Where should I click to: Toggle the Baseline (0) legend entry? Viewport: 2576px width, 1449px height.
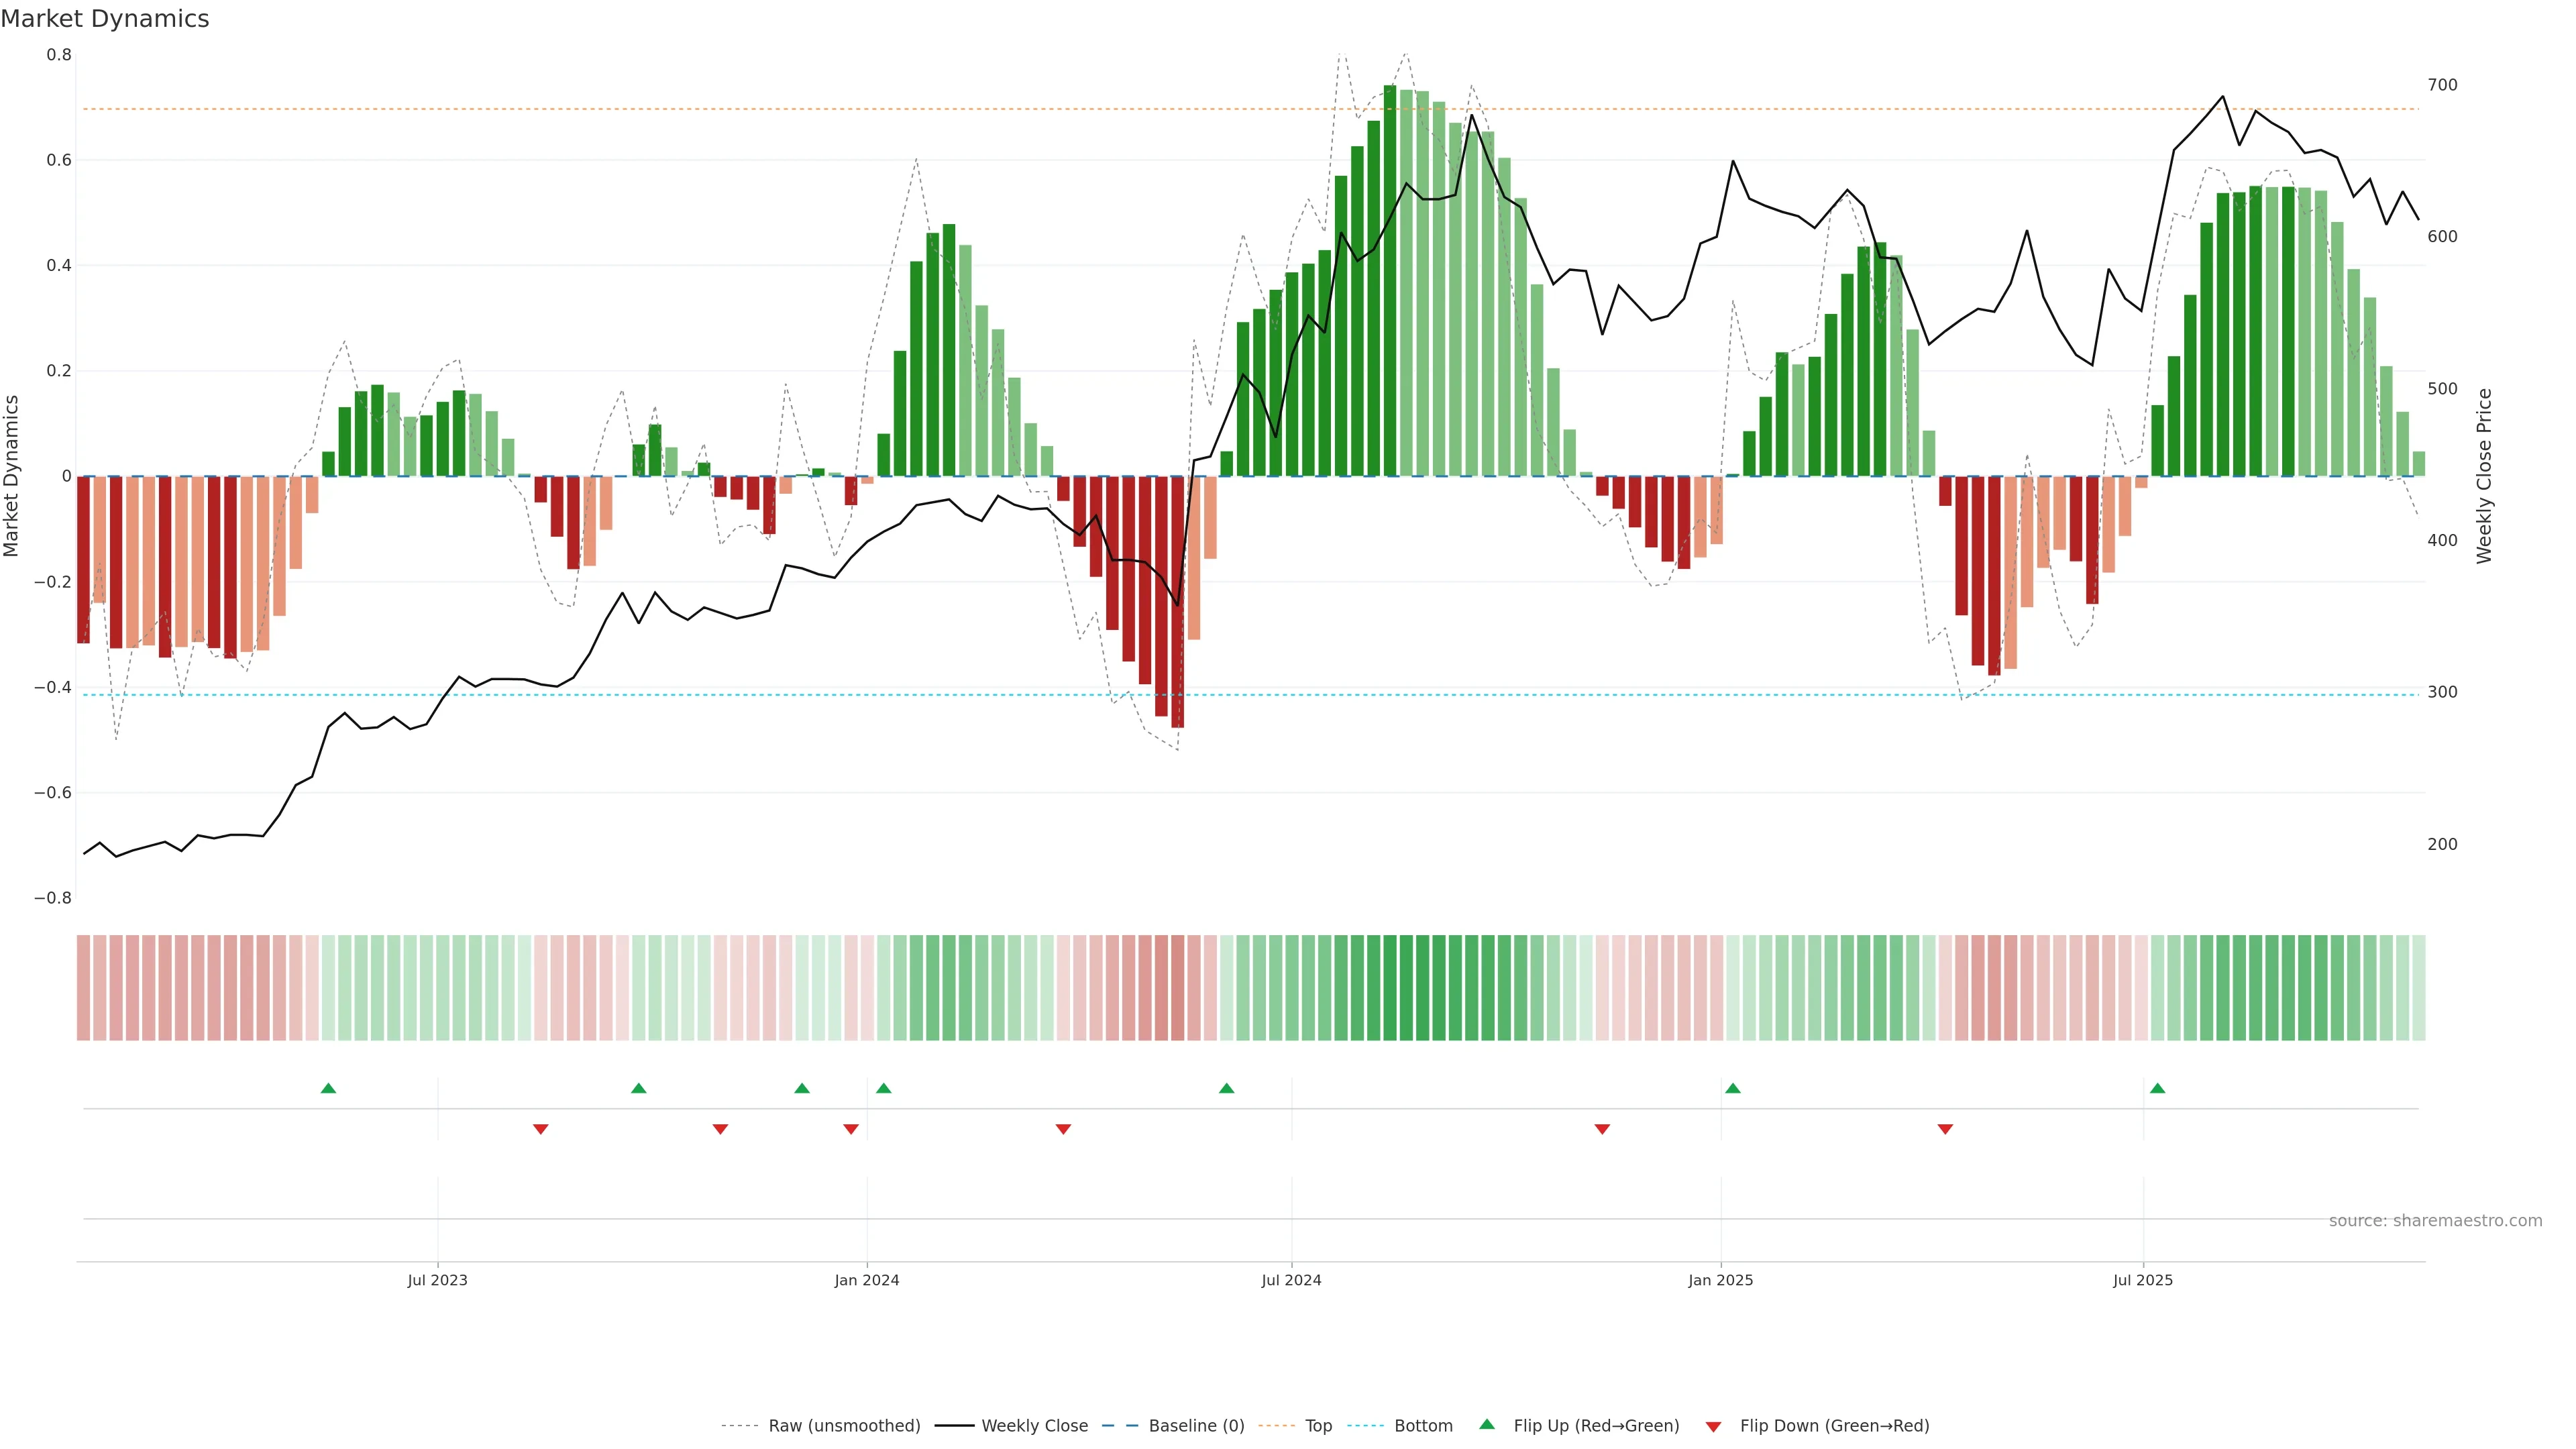1196,1426
